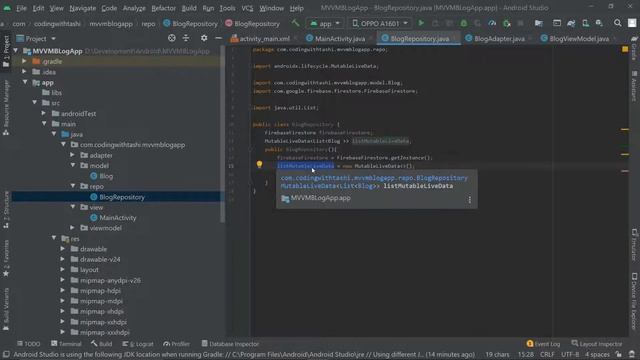The image size is (640, 360).
Task: Expand the adapter package
Action: pos(72,155)
